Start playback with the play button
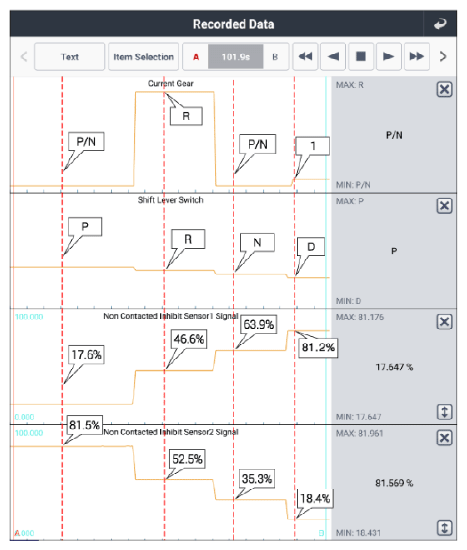 click(388, 56)
